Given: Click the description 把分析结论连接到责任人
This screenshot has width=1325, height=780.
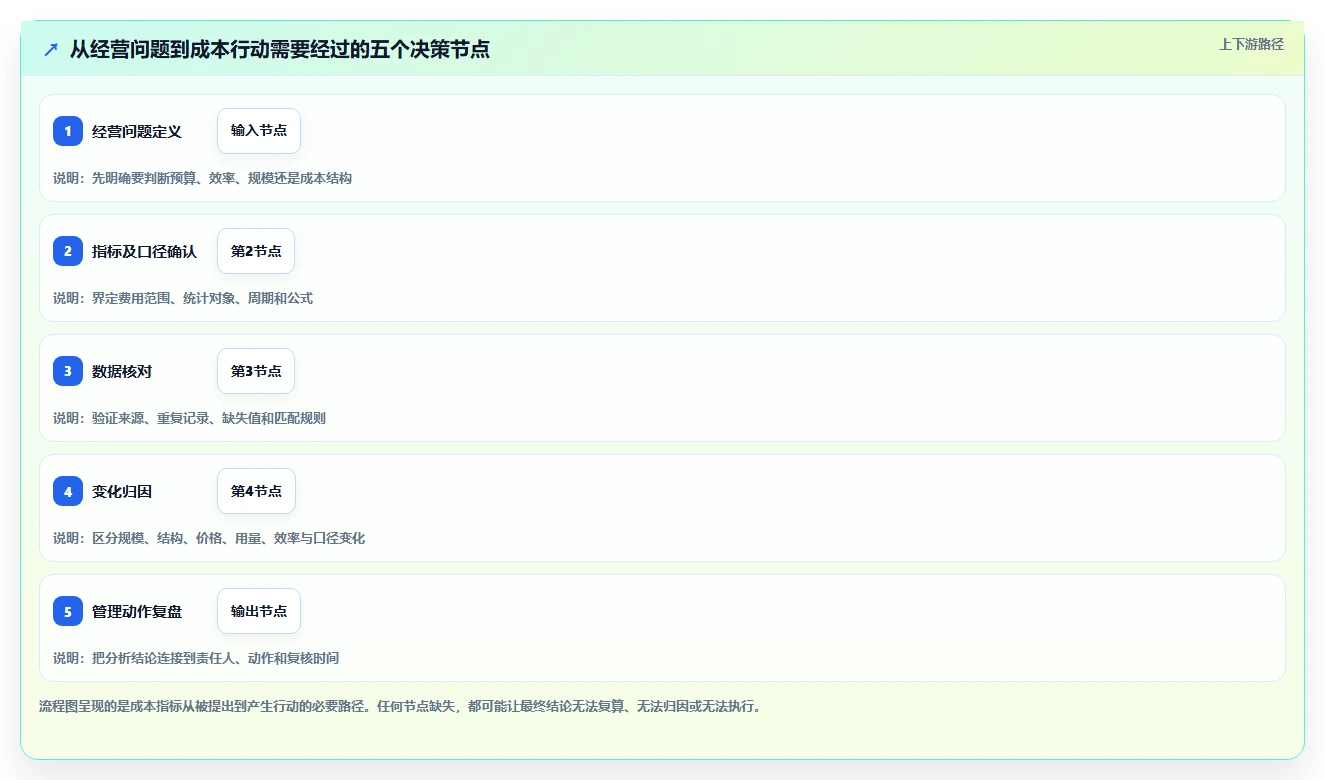Looking at the screenshot, I should coord(196,658).
